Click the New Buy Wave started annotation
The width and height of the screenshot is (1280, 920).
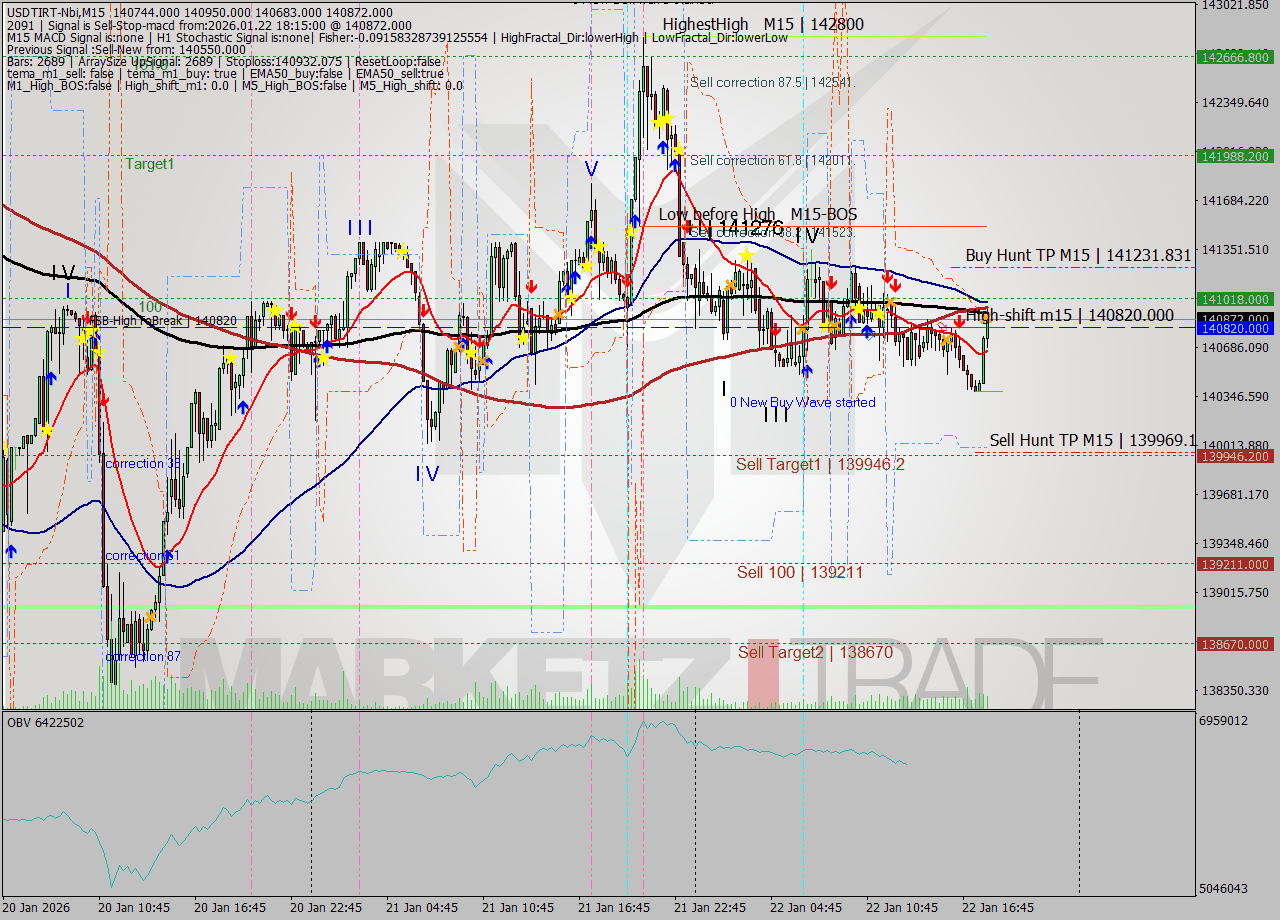click(x=803, y=402)
